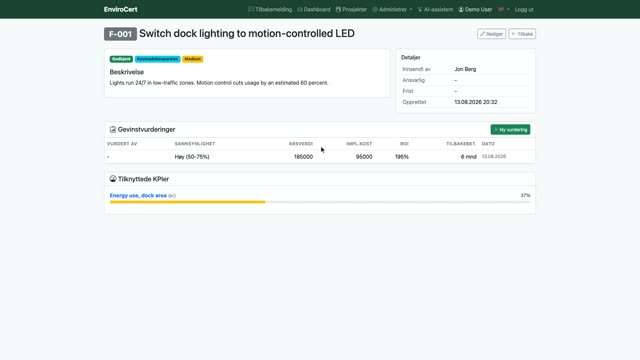The image size is (640, 360).
Task: Open the language flag dropdown
Action: click(504, 9)
